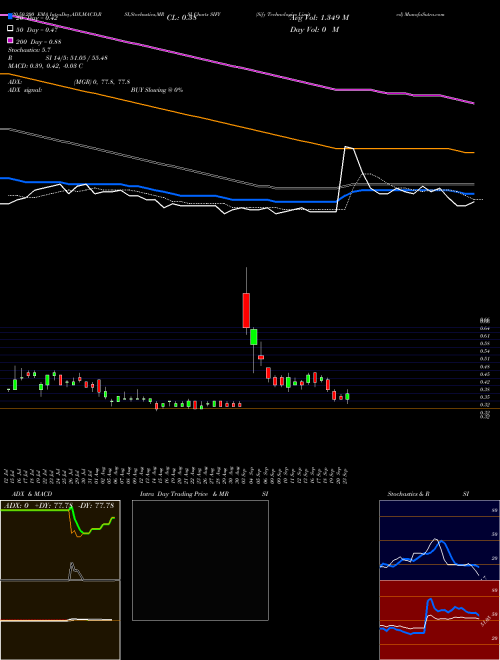Click the red RSI chart panel

point(439,620)
